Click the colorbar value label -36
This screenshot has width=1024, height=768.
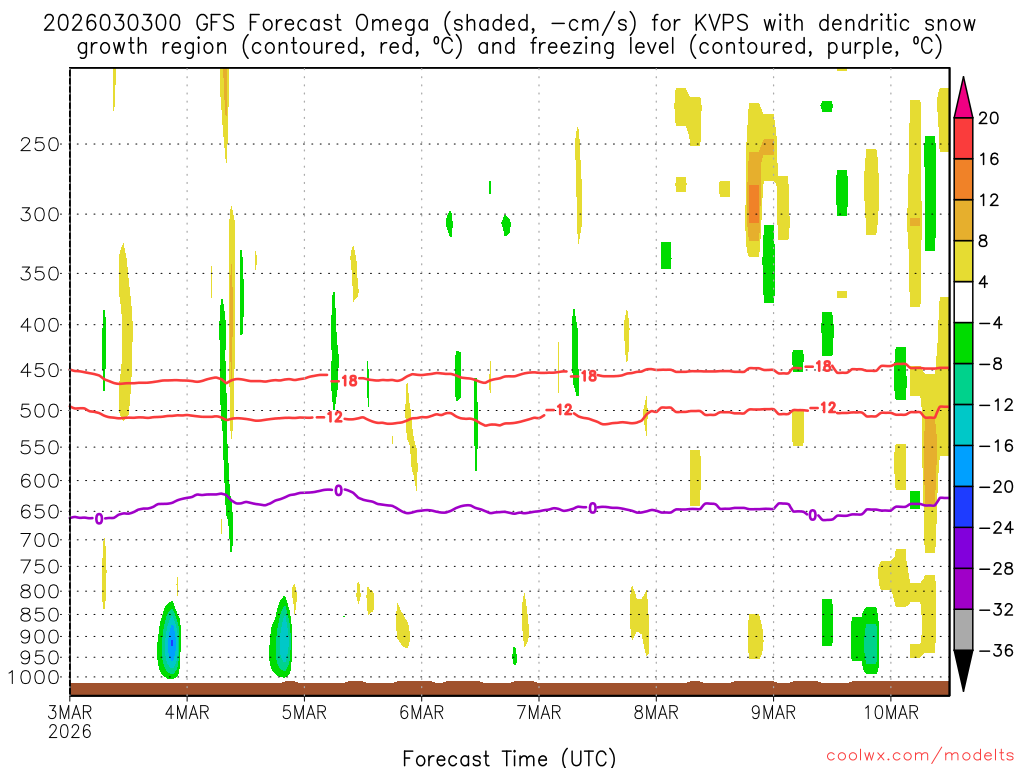pyautogui.click(x=996, y=650)
